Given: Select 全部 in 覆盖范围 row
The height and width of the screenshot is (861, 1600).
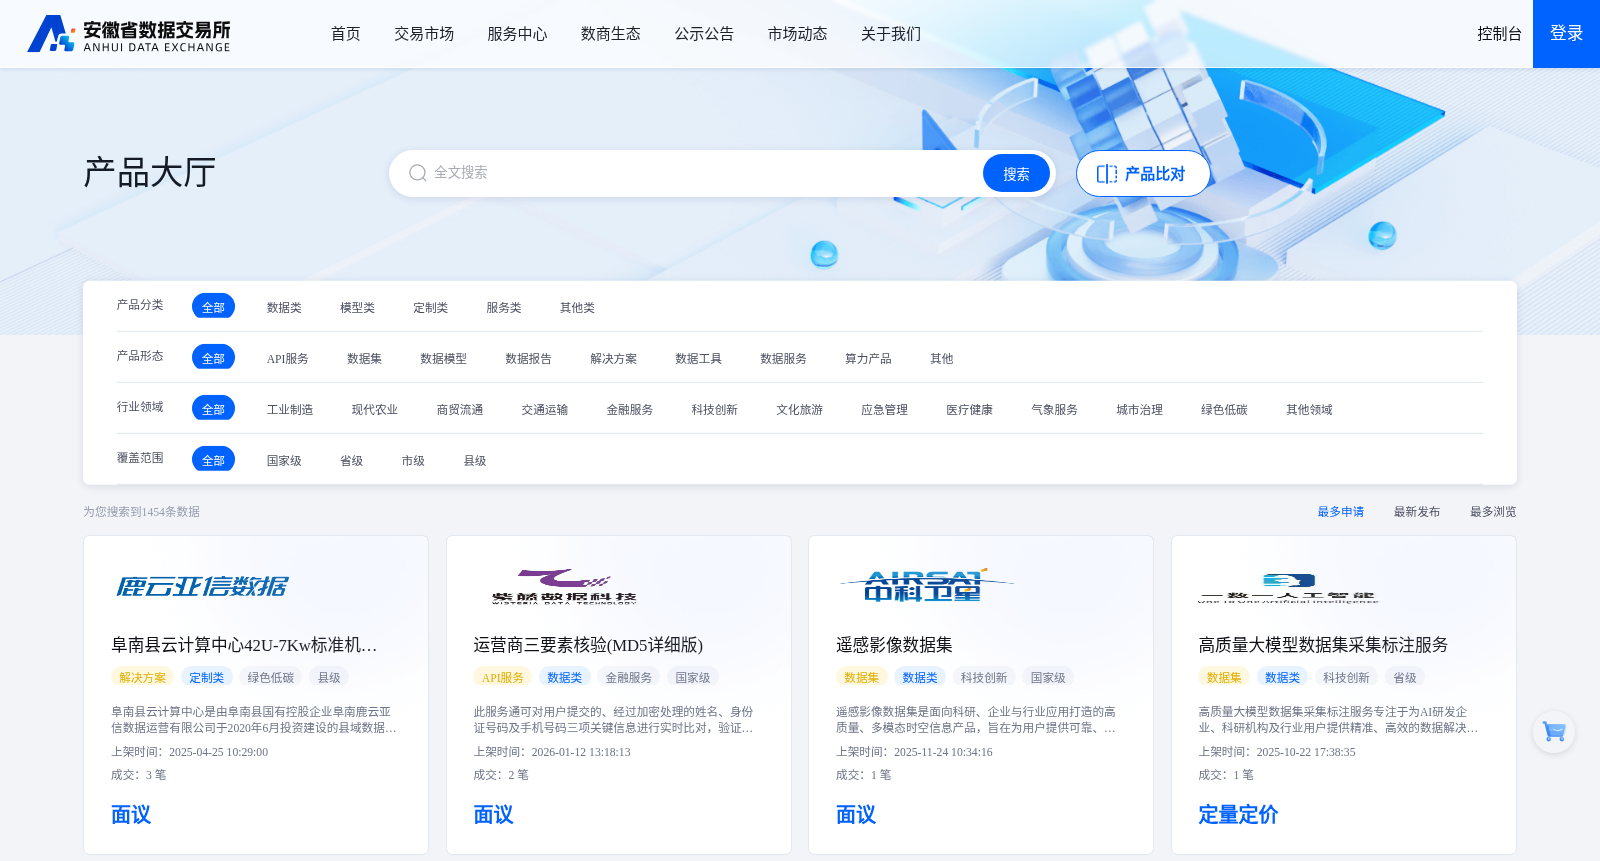Looking at the screenshot, I should (213, 460).
